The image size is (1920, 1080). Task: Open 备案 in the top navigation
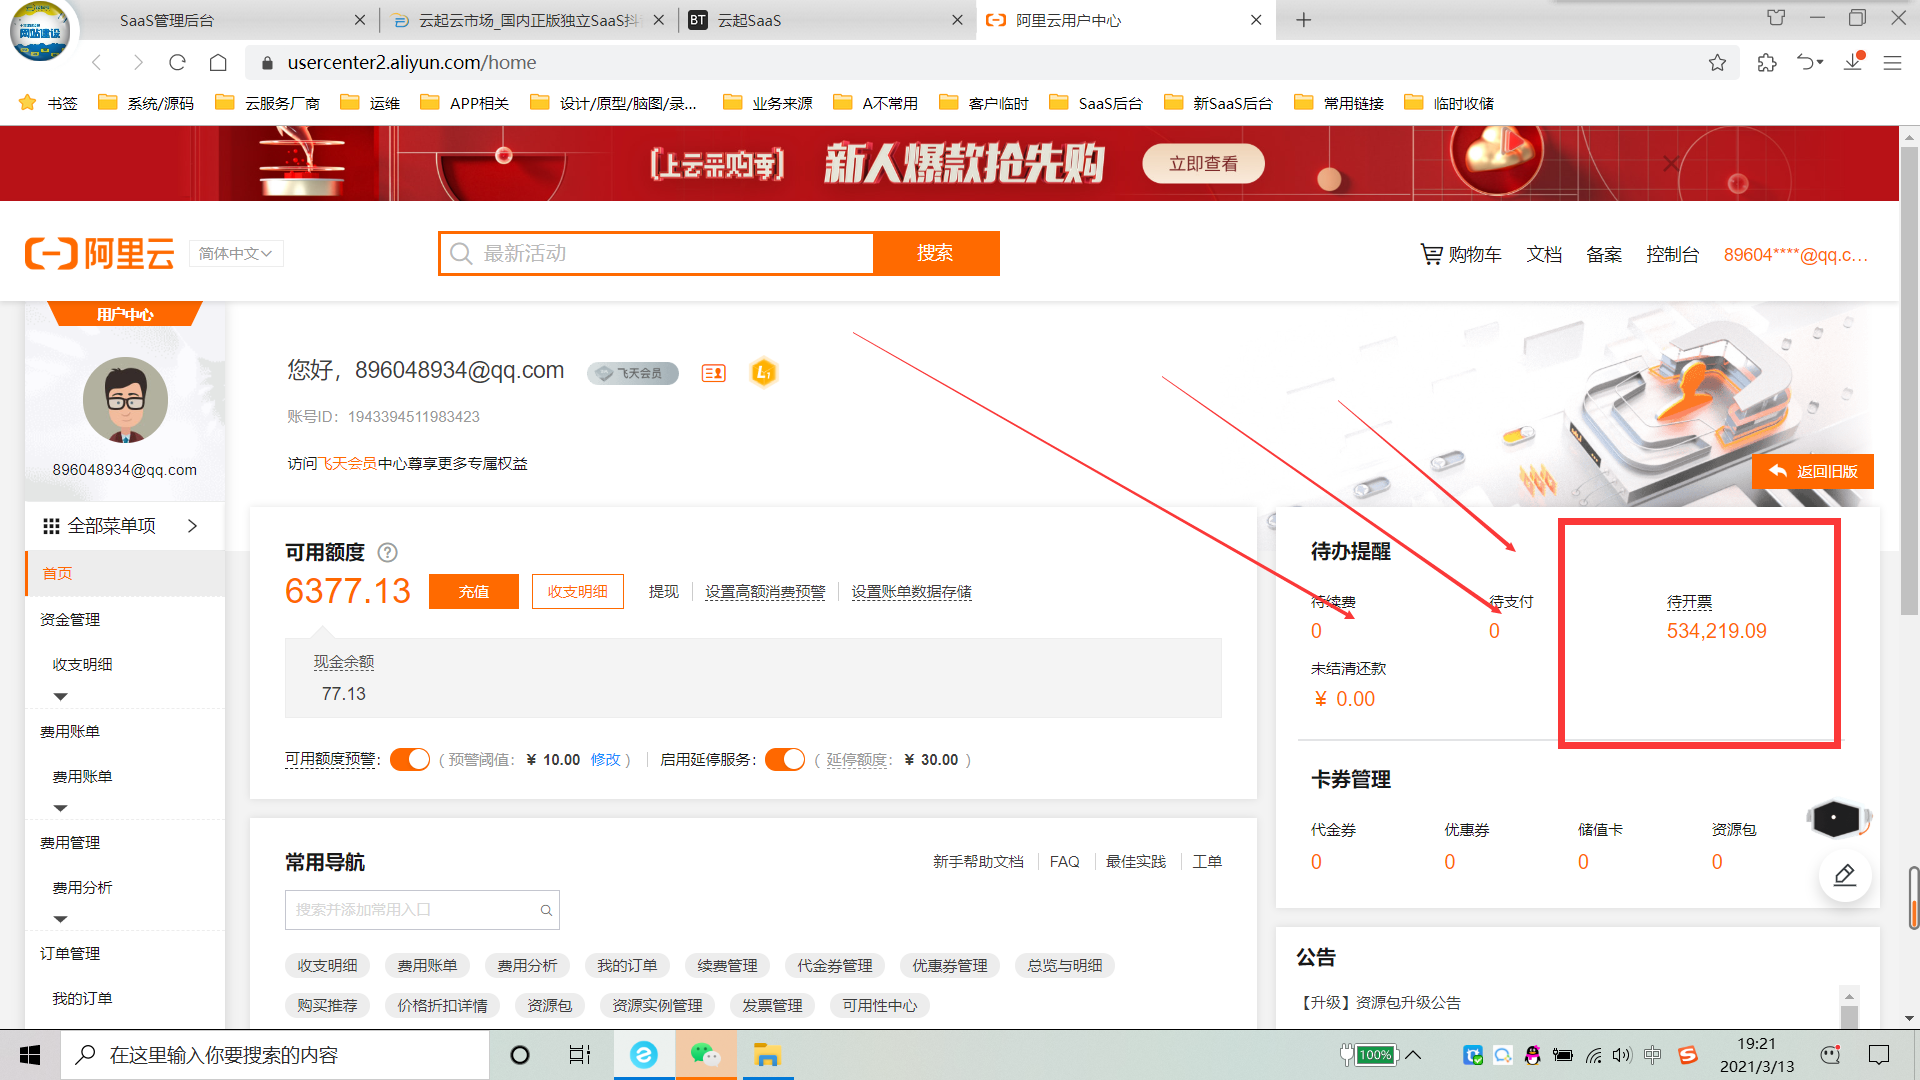pyautogui.click(x=1604, y=255)
